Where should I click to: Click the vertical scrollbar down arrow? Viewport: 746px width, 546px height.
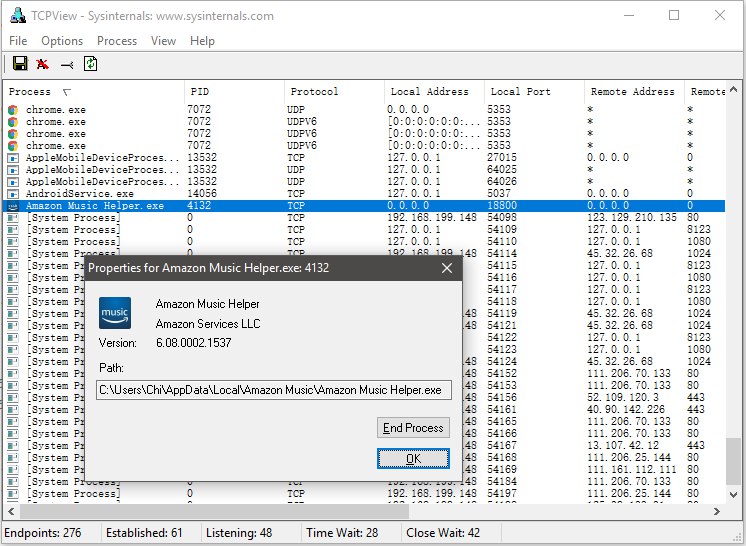tap(734, 495)
